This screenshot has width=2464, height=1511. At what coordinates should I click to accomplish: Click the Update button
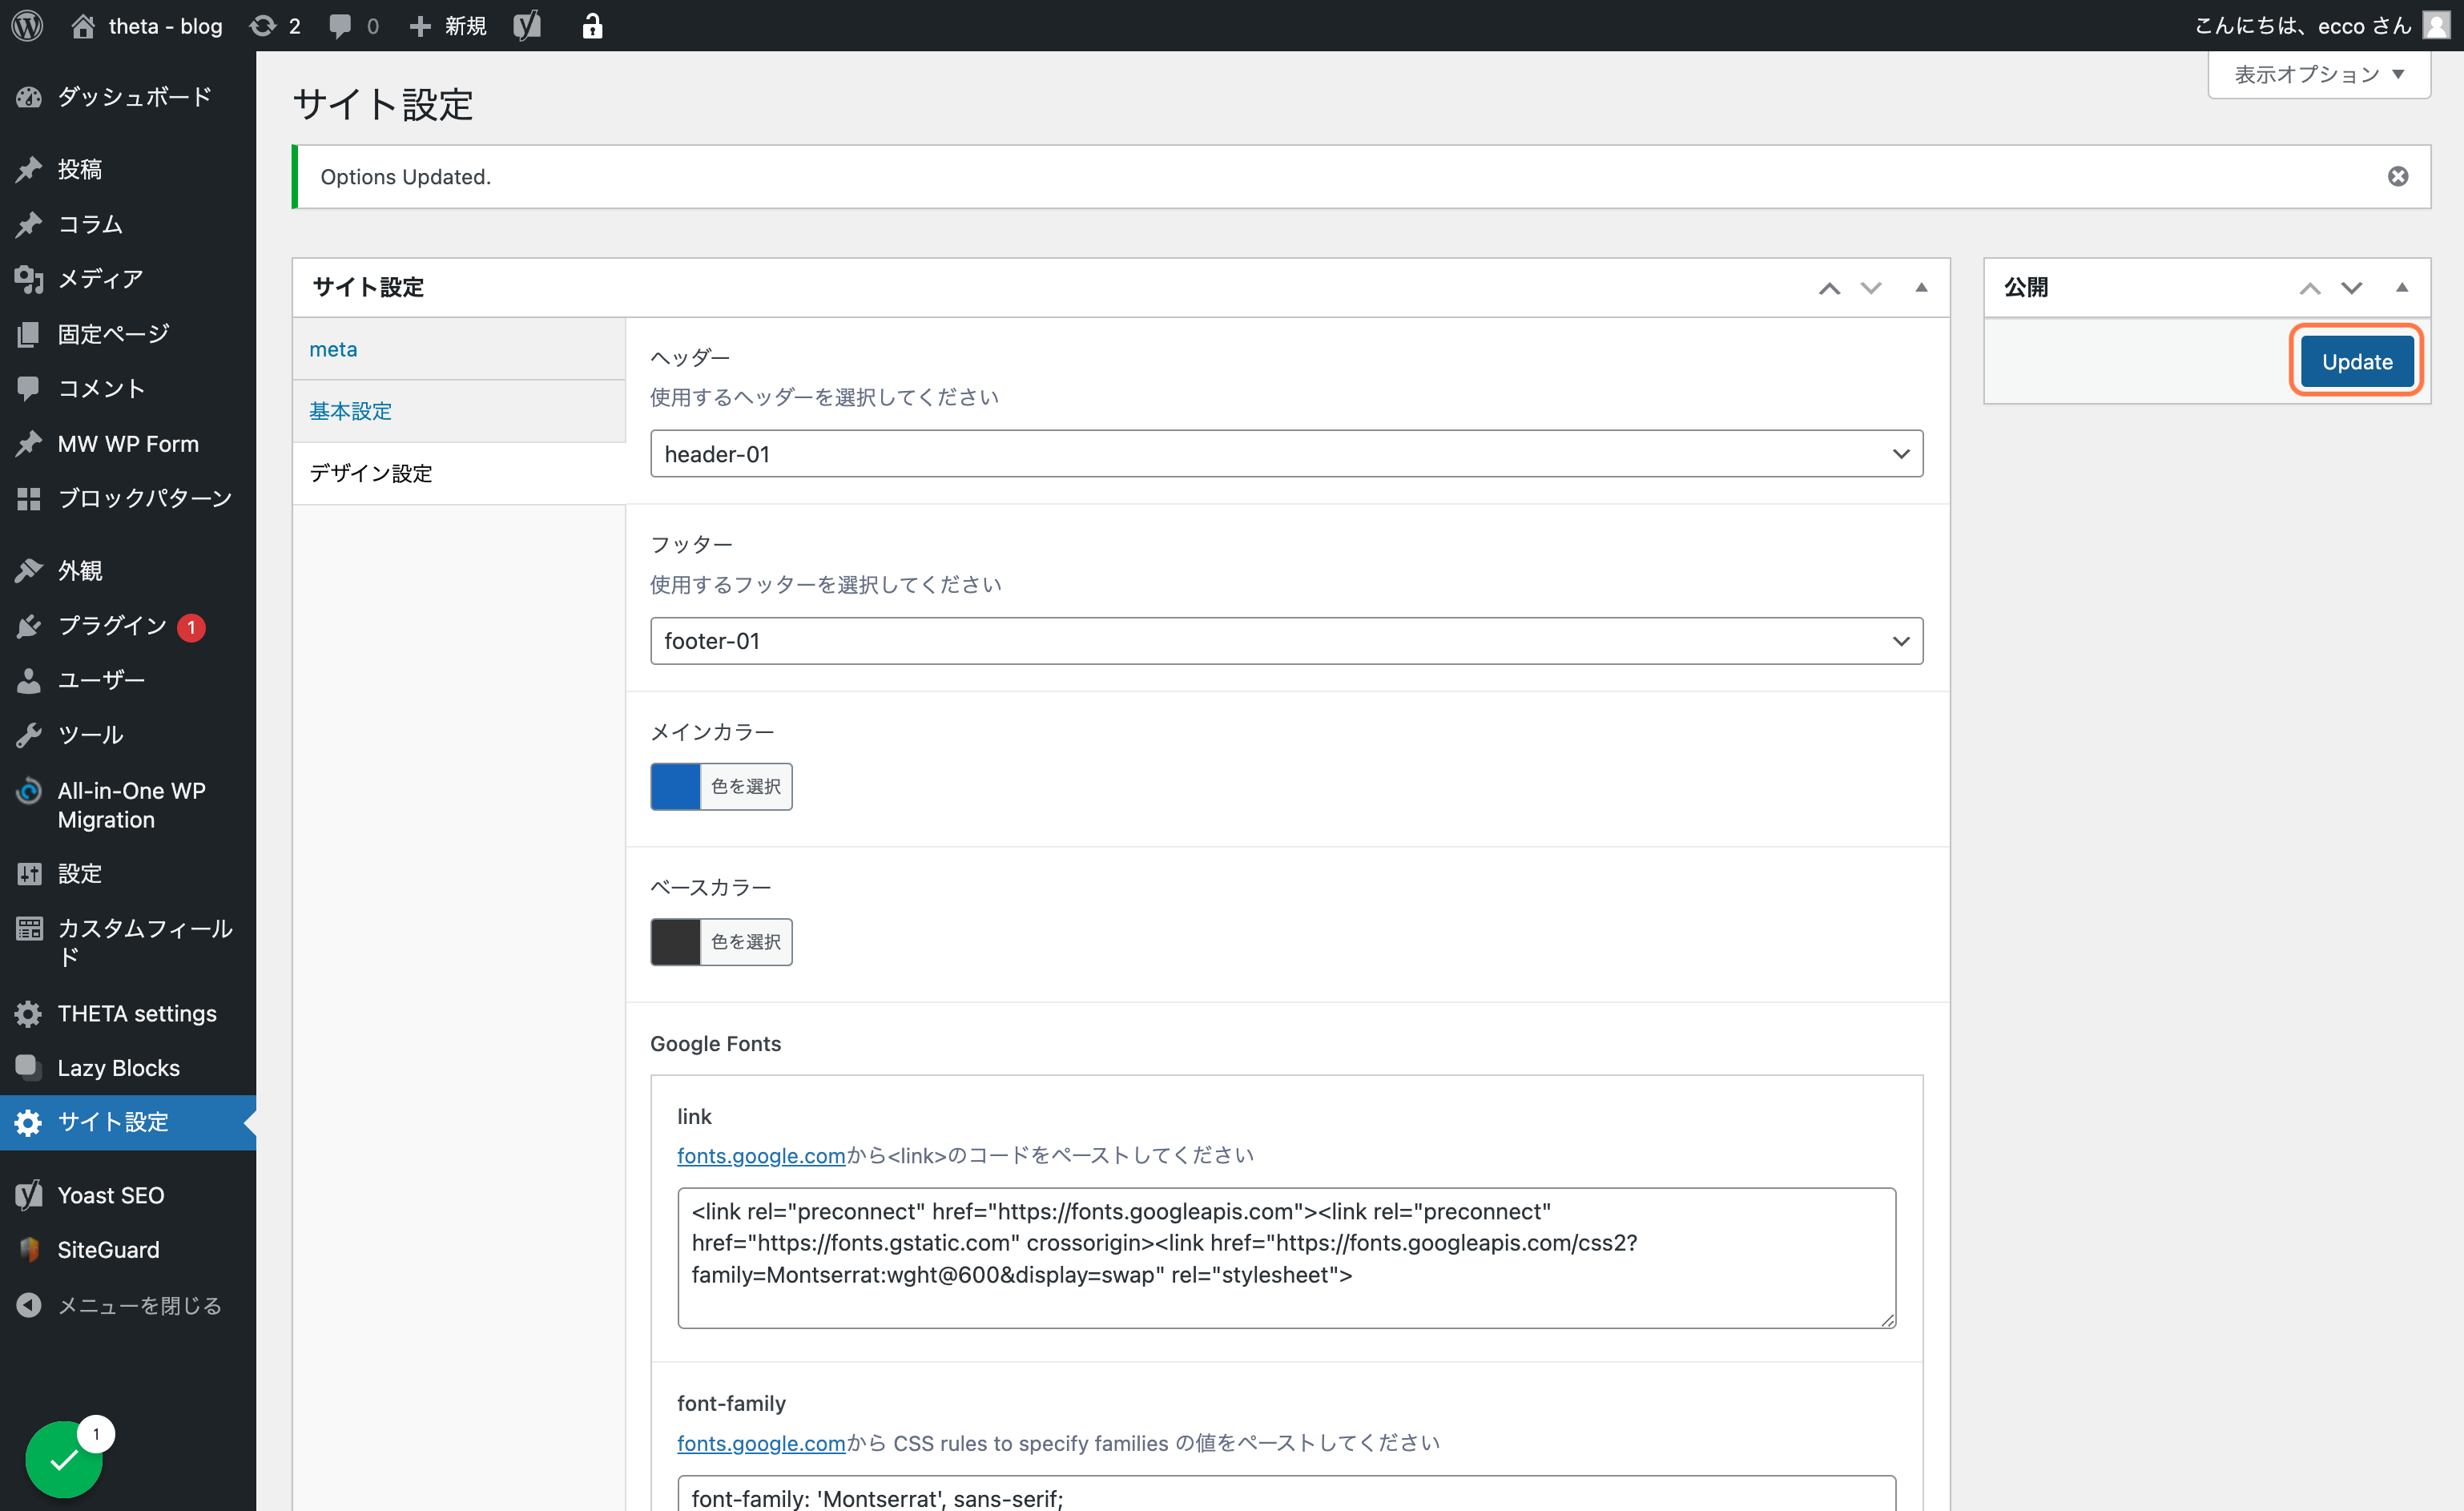click(2357, 362)
